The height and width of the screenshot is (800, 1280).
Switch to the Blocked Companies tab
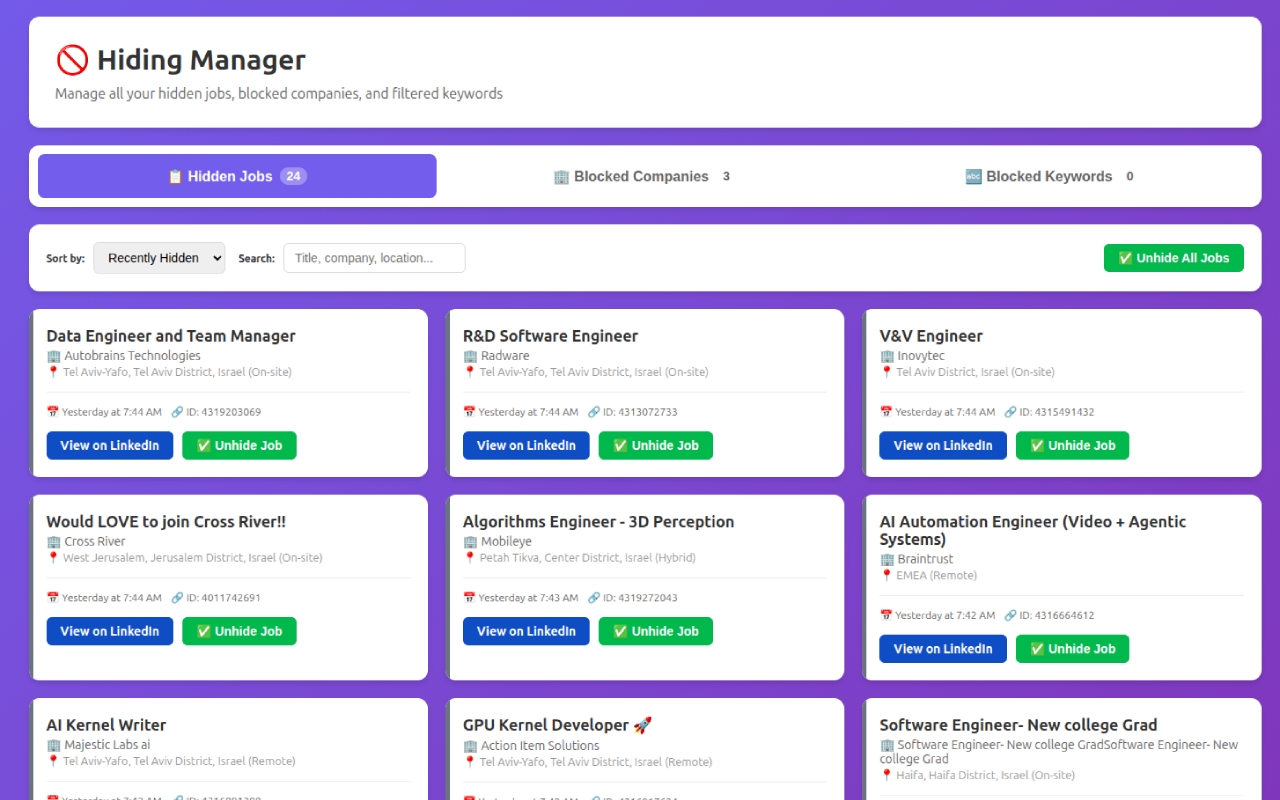click(x=641, y=176)
